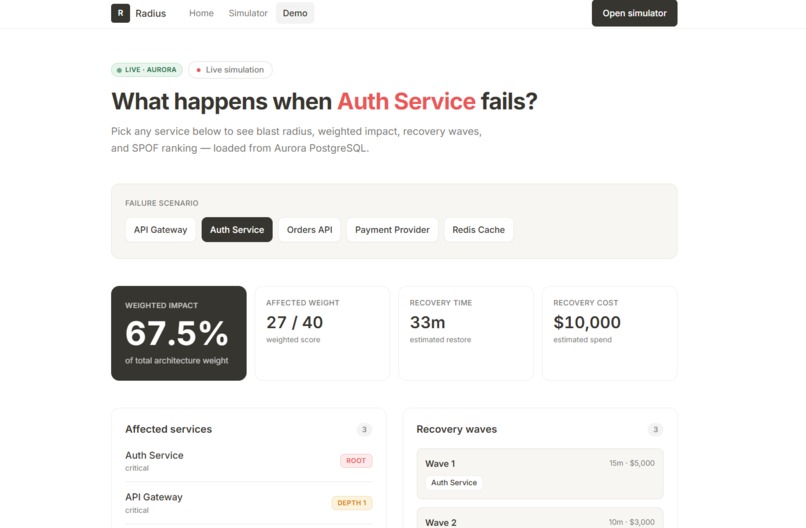Click the ROOT badge on Auth Service
Screen dimensions: 806x528
[356, 461]
